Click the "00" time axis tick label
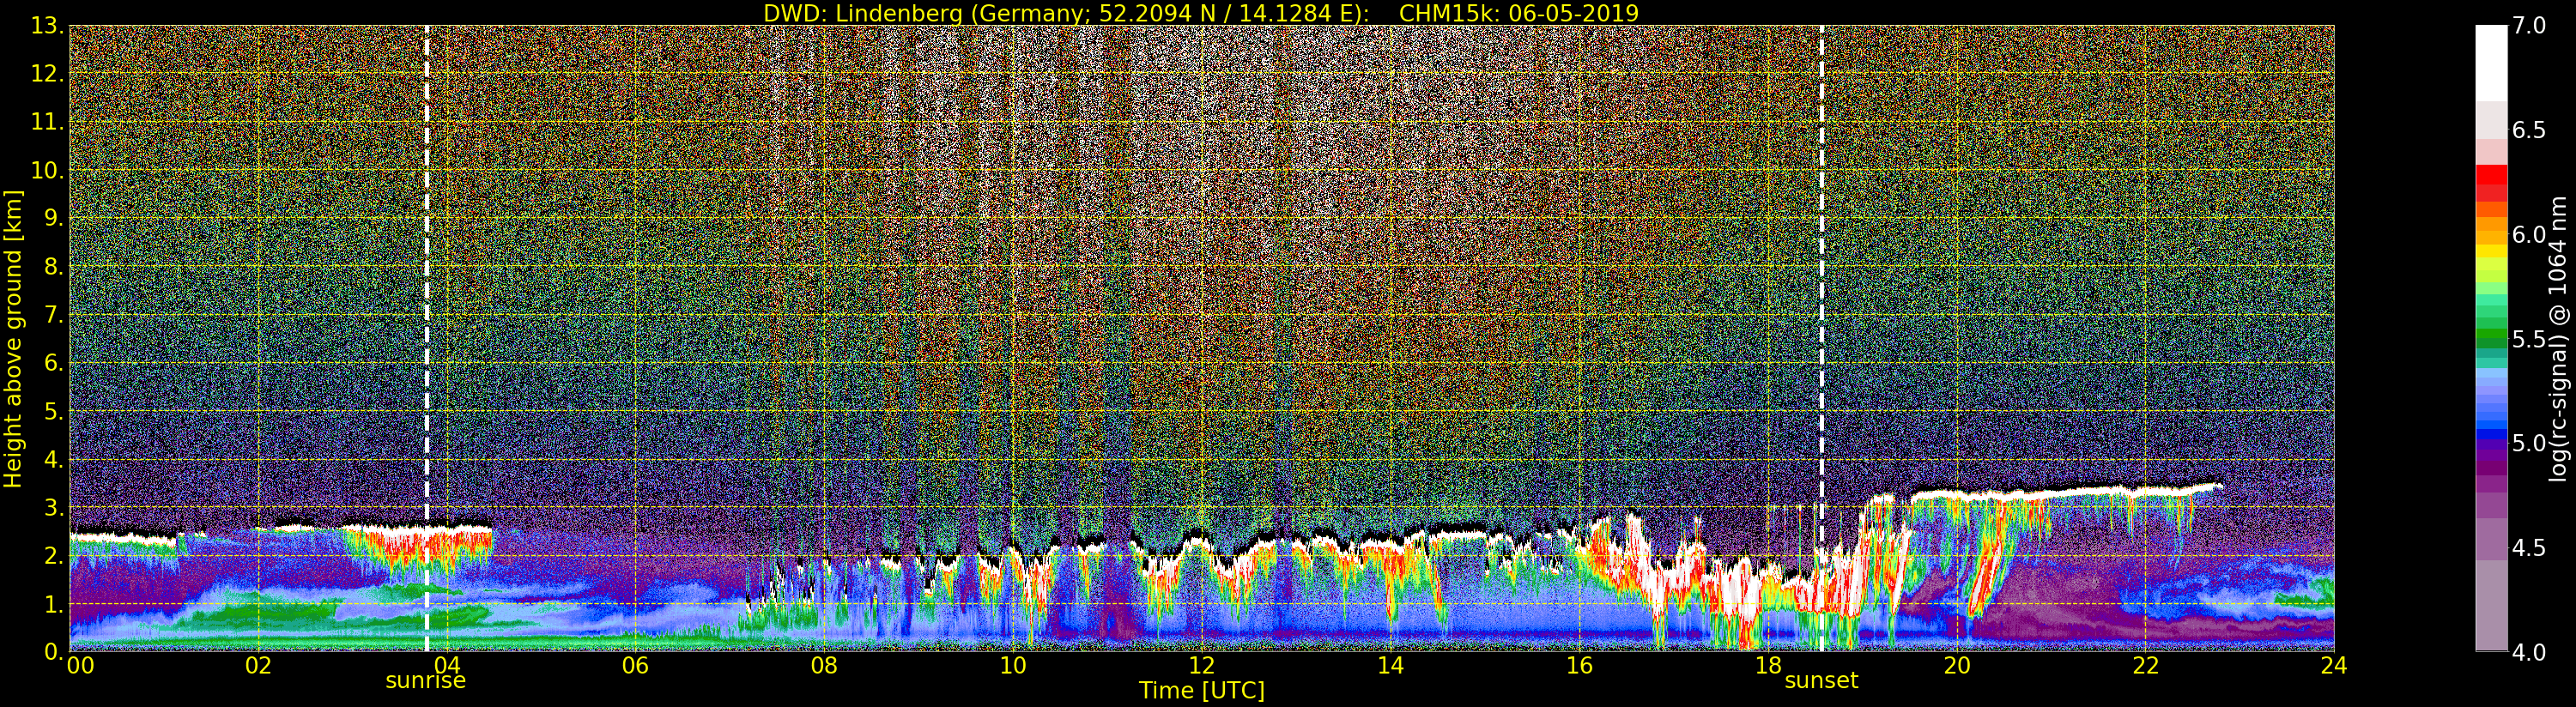Screen dimensions: 2576x707 (x=80, y=666)
